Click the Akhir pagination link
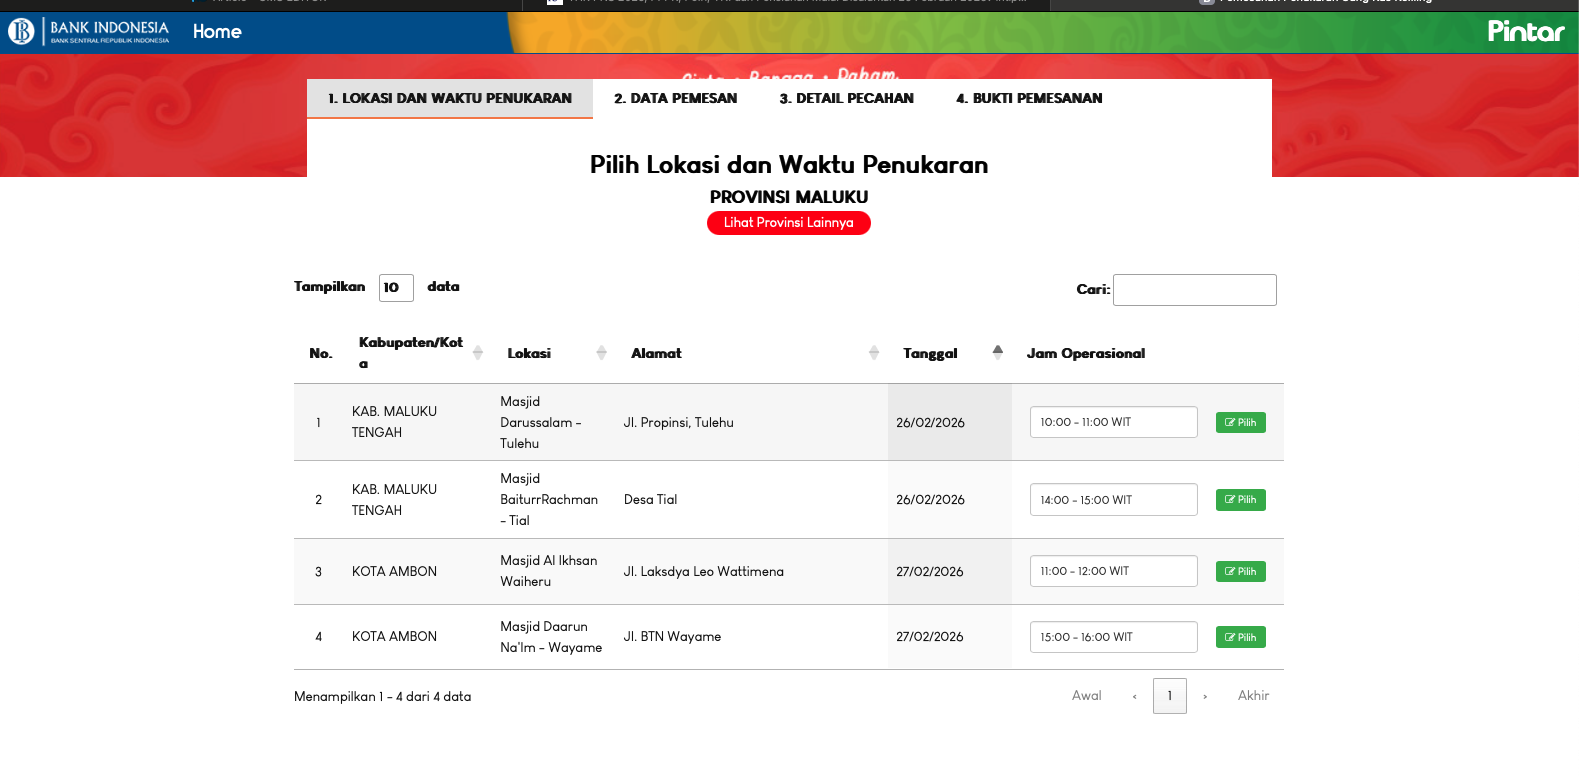This screenshot has width=1579, height=777. (x=1254, y=696)
